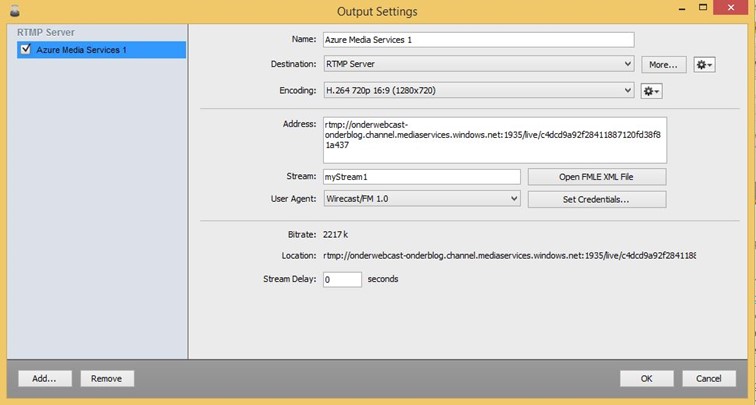Image resolution: width=756 pixels, height=405 pixels.
Task: Expand the Destination RTMP Server dropdown
Action: 478,64
